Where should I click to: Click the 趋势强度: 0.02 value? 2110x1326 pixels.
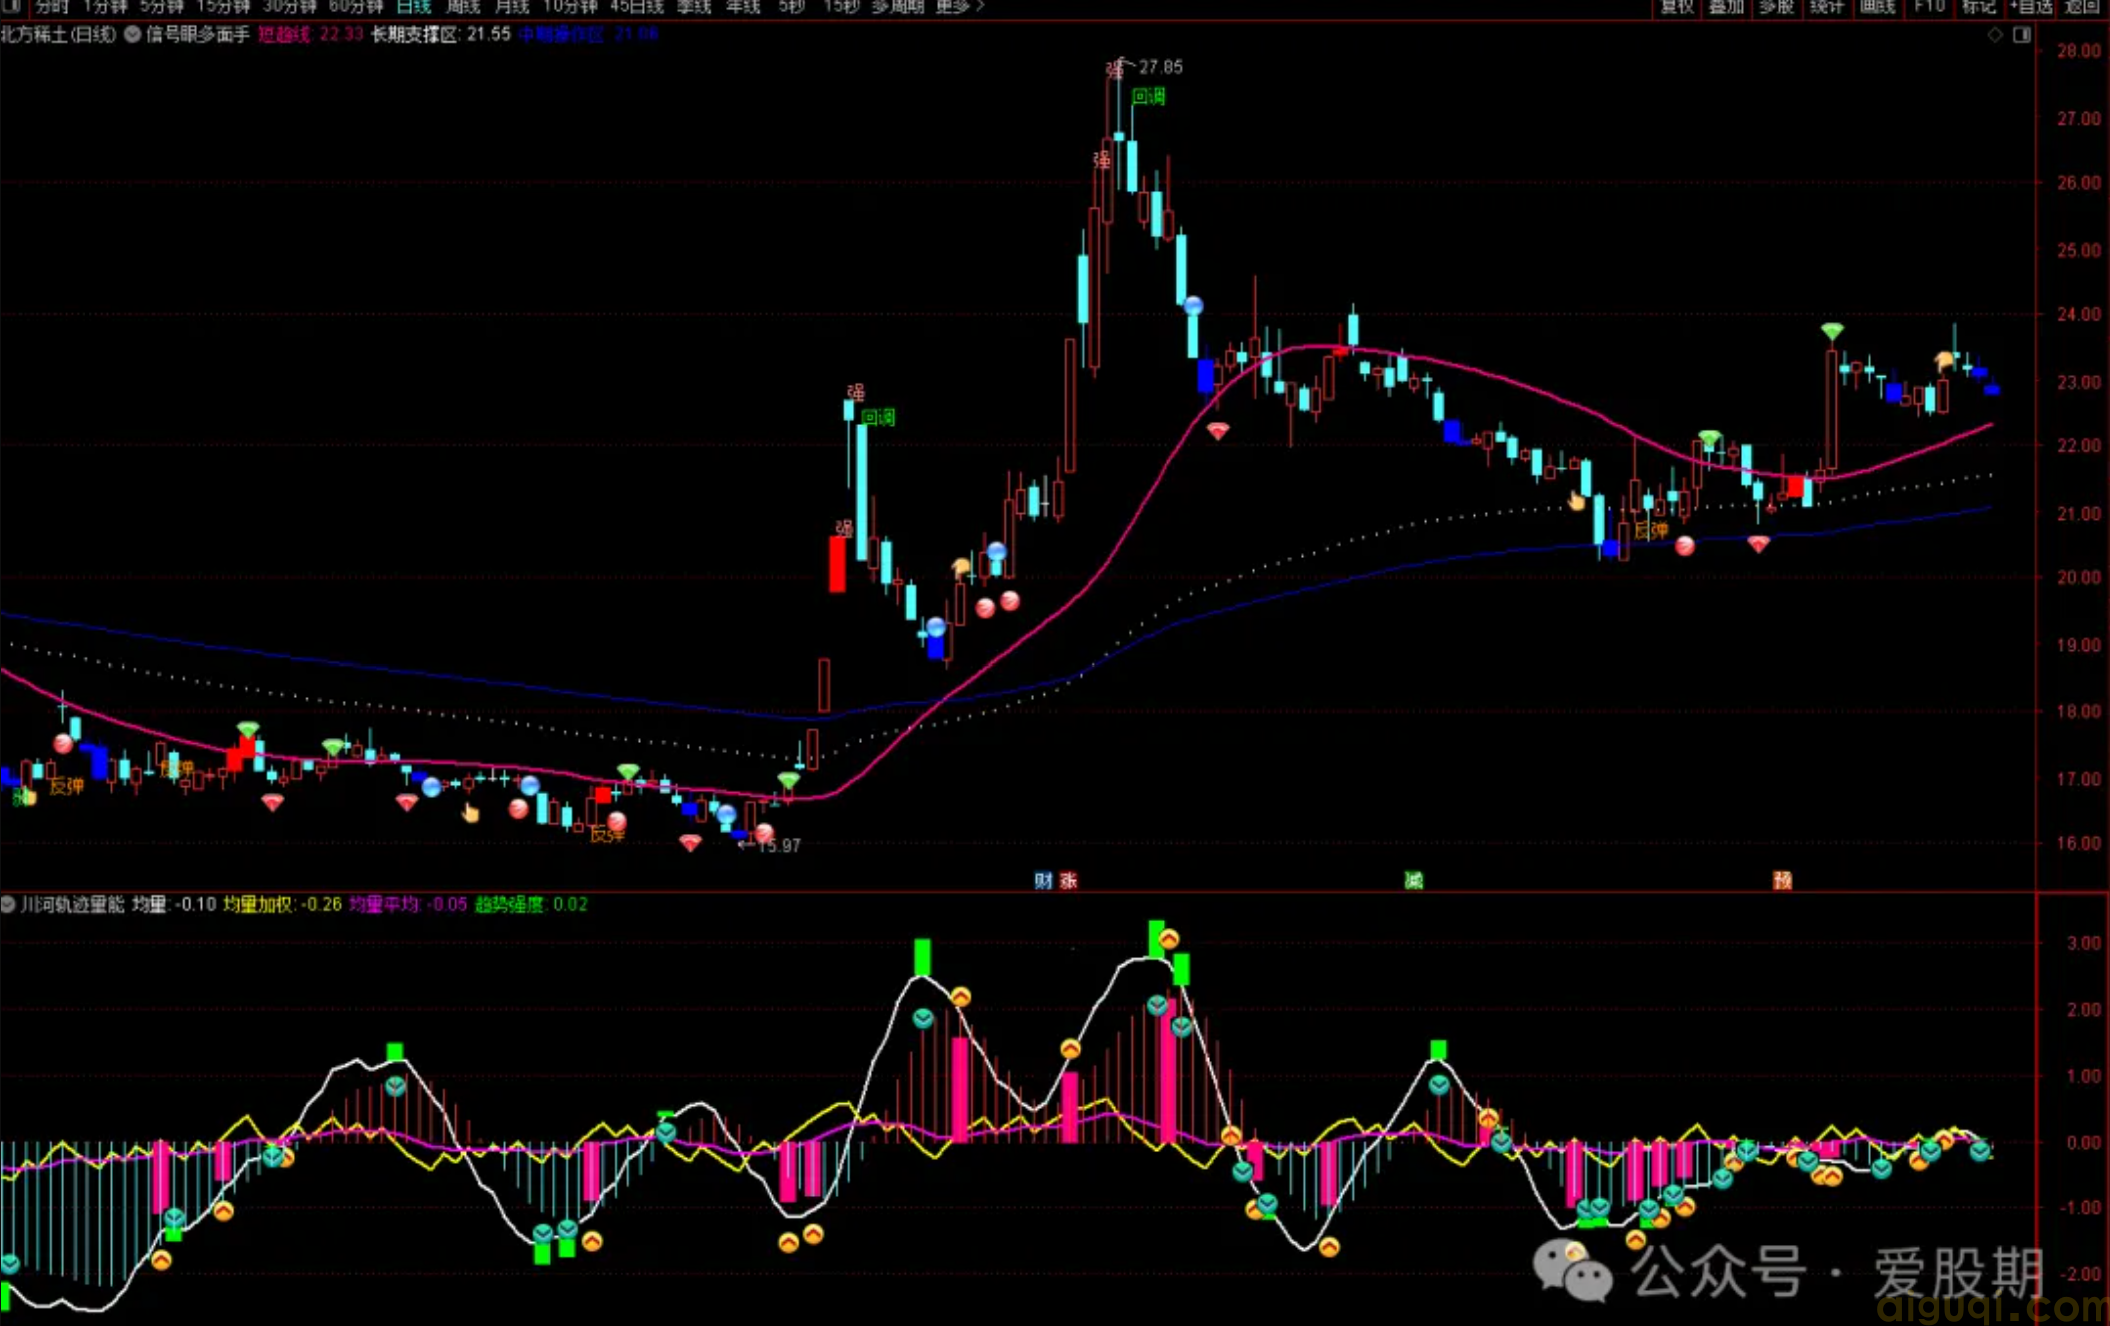tap(531, 904)
